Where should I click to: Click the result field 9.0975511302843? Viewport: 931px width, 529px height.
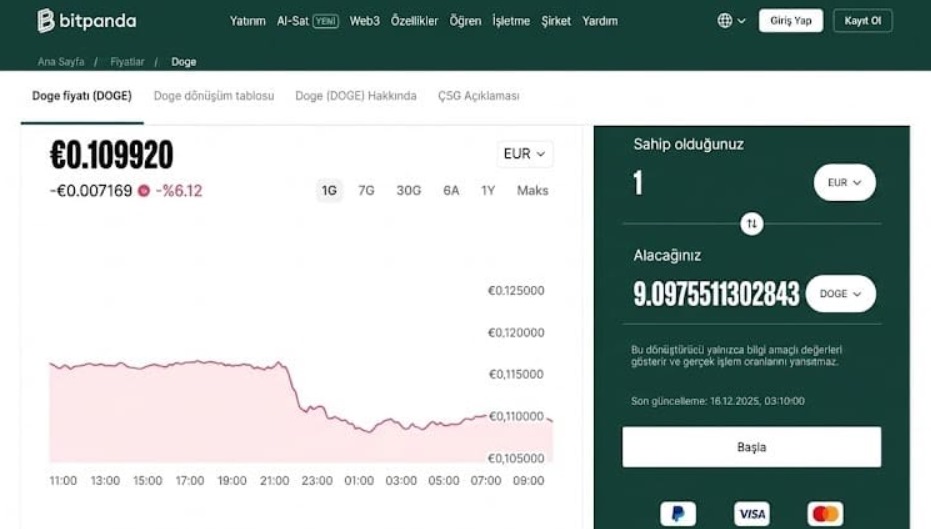click(716, 293)
